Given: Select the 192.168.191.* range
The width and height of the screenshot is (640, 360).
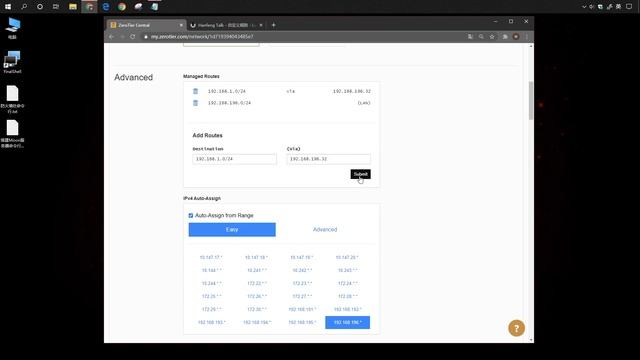Looking at the screenshot, I should tap(302, 309).
